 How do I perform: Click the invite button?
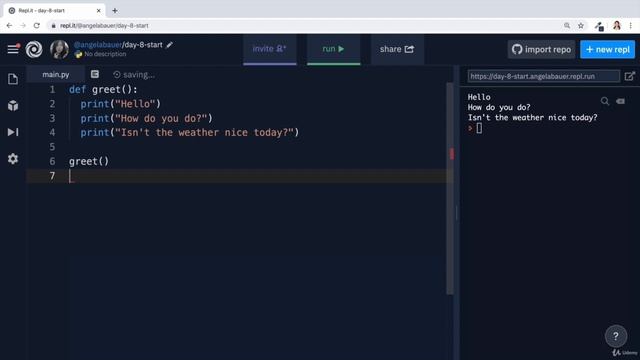click(269, 49)
